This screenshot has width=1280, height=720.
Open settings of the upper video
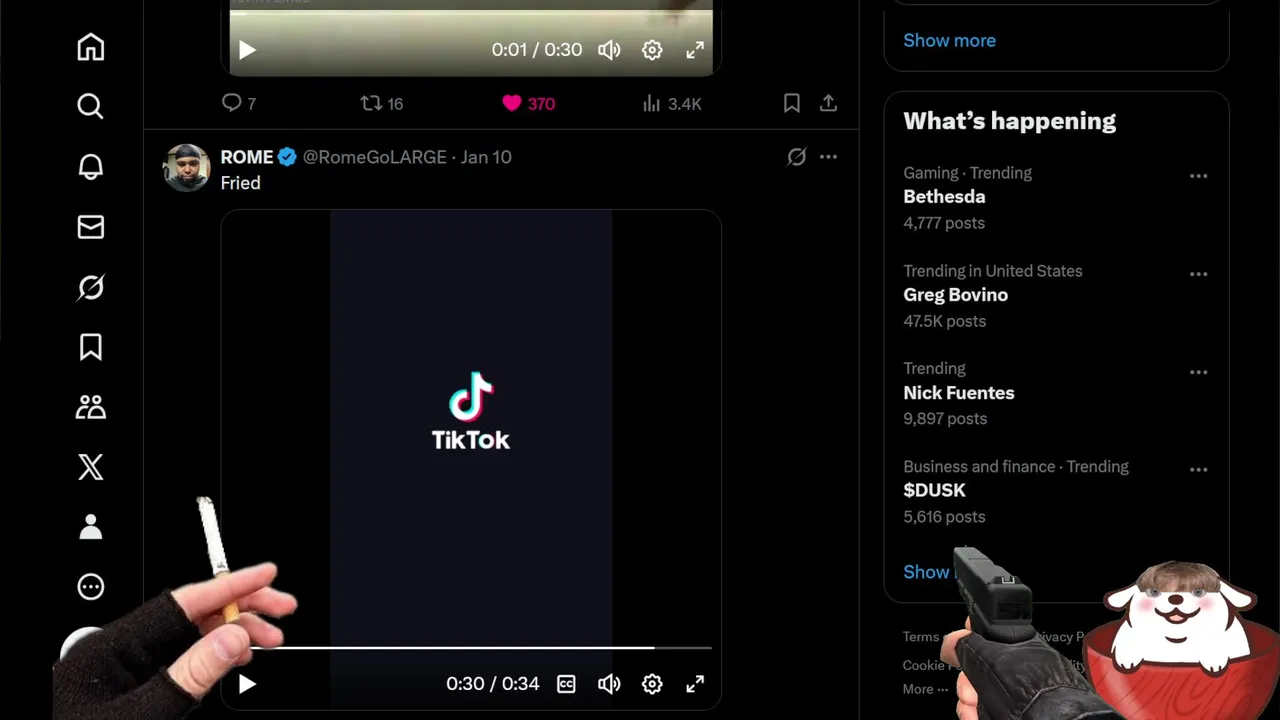[x=652, y=50]
